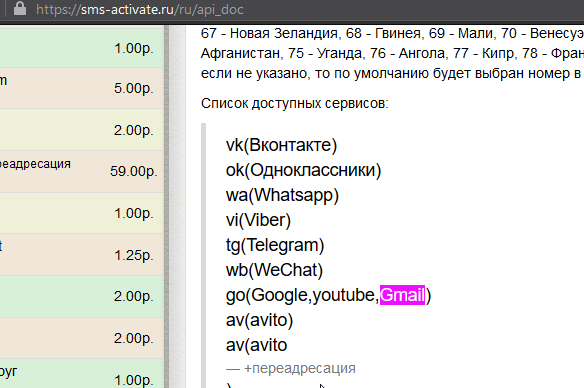Select the wa(Whatsapp) service line
This screenshot has height=388, width=584.
[x=282, y=195]
